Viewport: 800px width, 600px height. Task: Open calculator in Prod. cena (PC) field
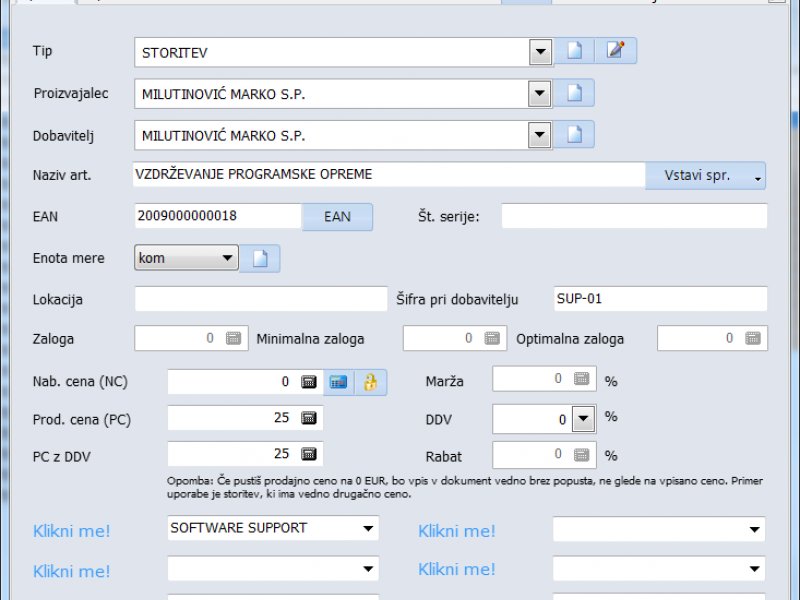[309, 418]
